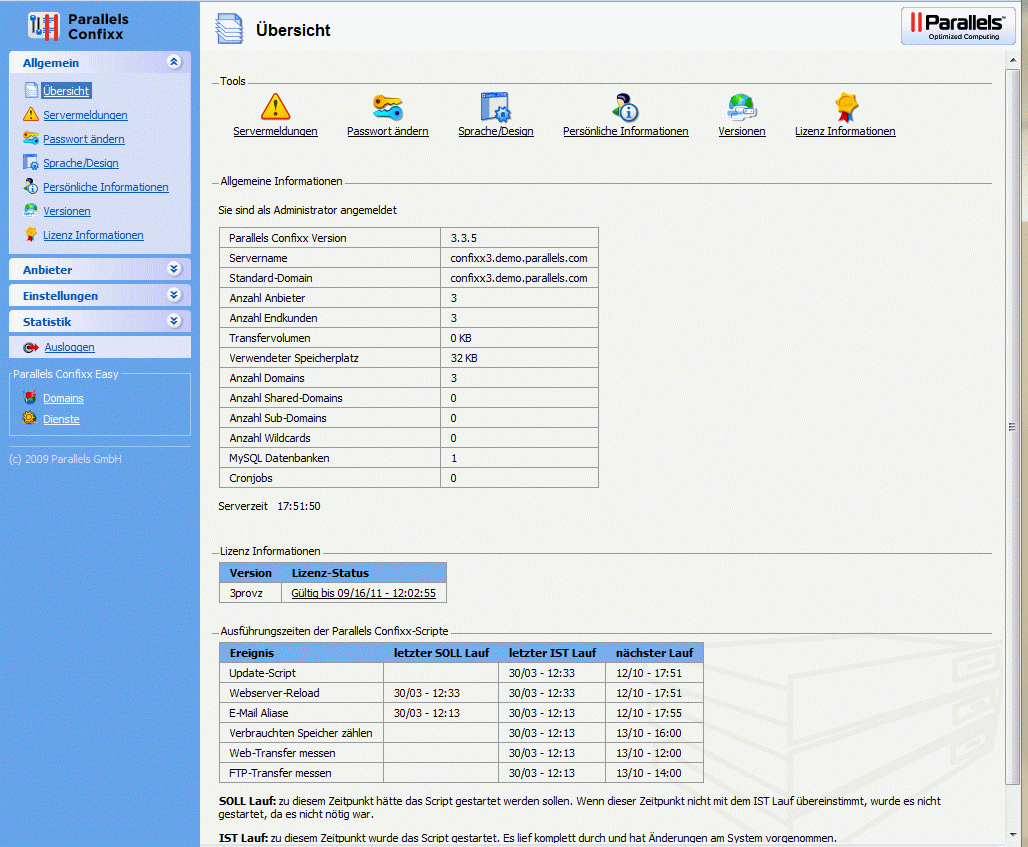Collapse the Allgemein sidebar section

pyautogui.click(x=174, y=62)
